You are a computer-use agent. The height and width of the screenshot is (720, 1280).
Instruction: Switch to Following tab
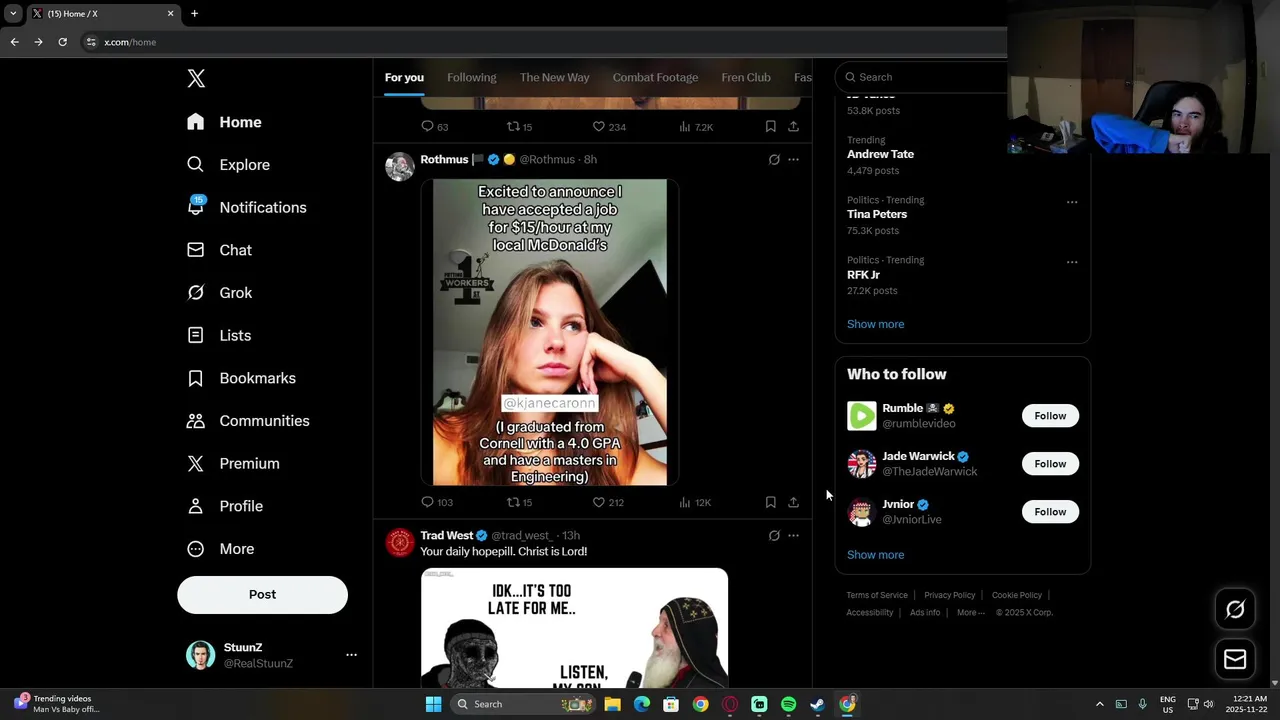472,77
